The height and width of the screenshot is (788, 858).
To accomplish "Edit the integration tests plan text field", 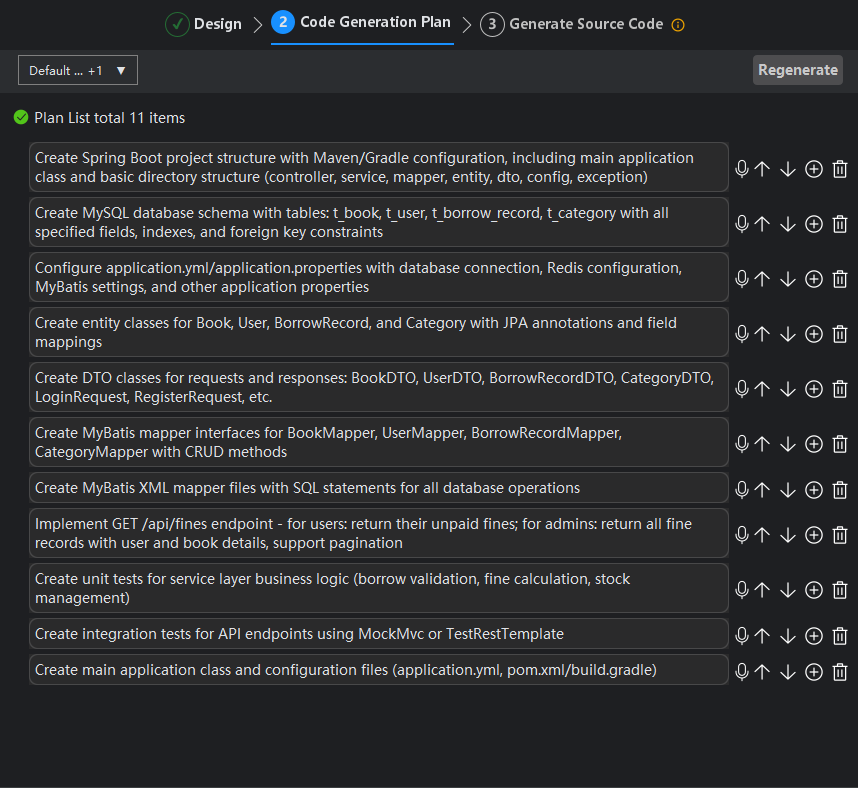I will 378,634.
